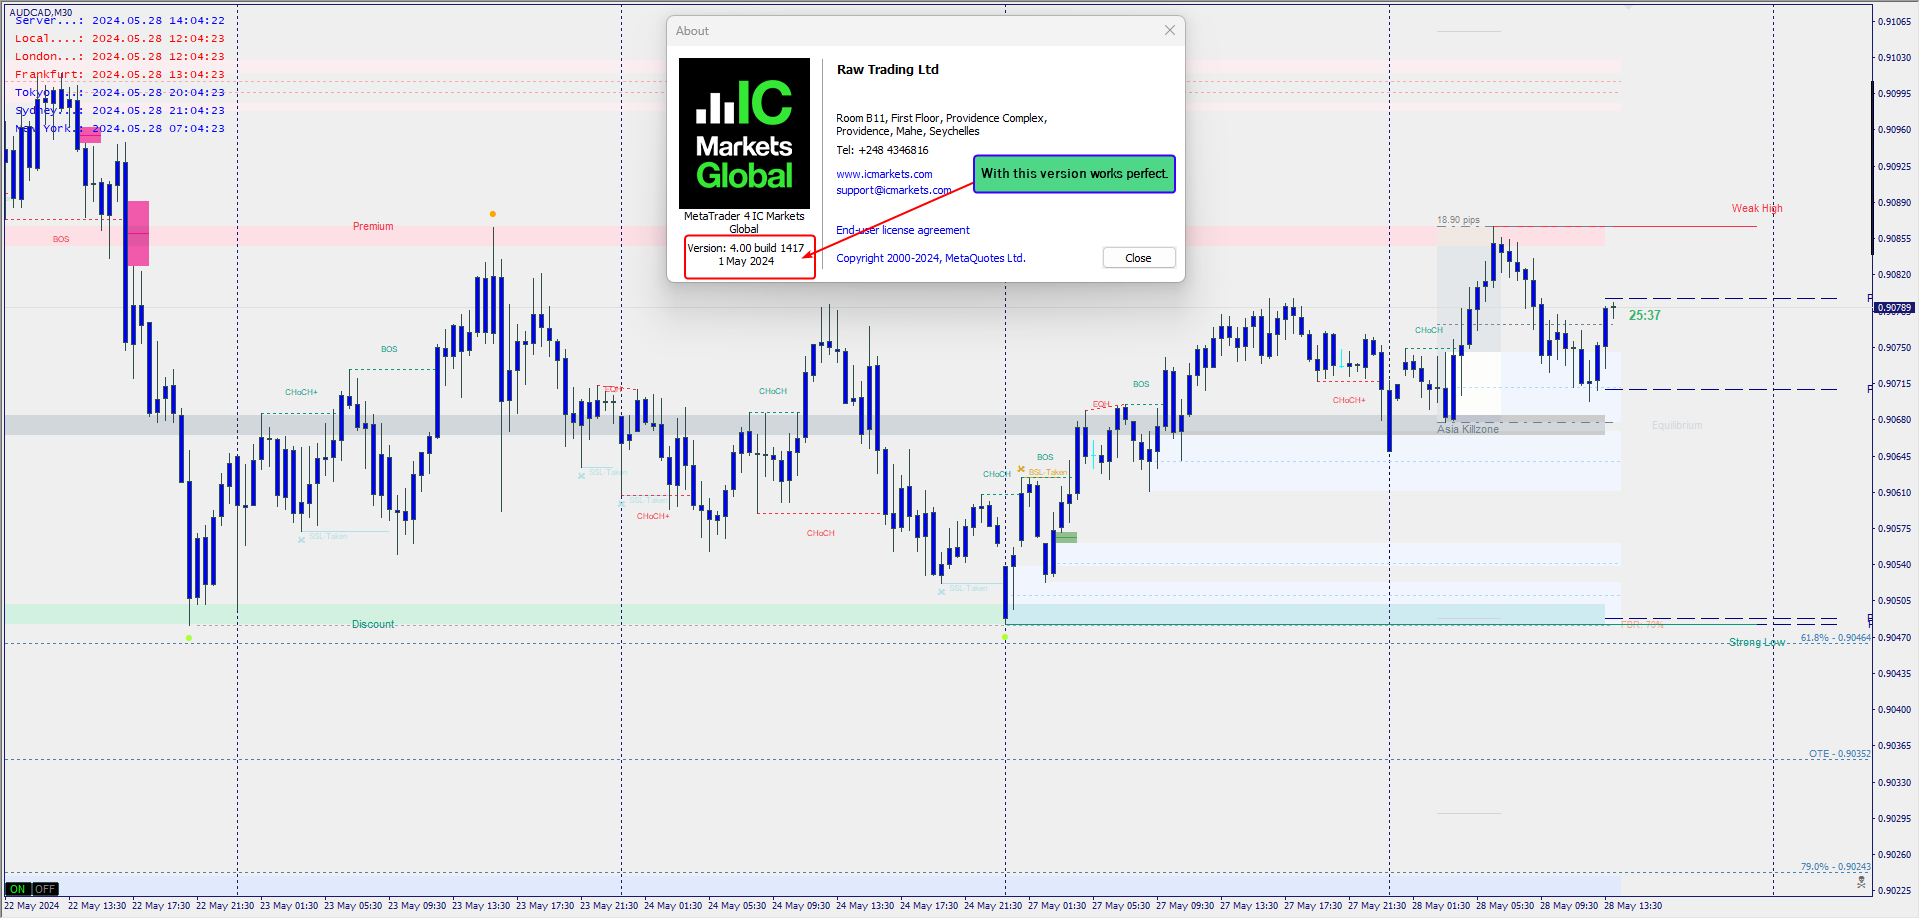Click the 0.91065 price on the price scale

[x=1894, y=21]
